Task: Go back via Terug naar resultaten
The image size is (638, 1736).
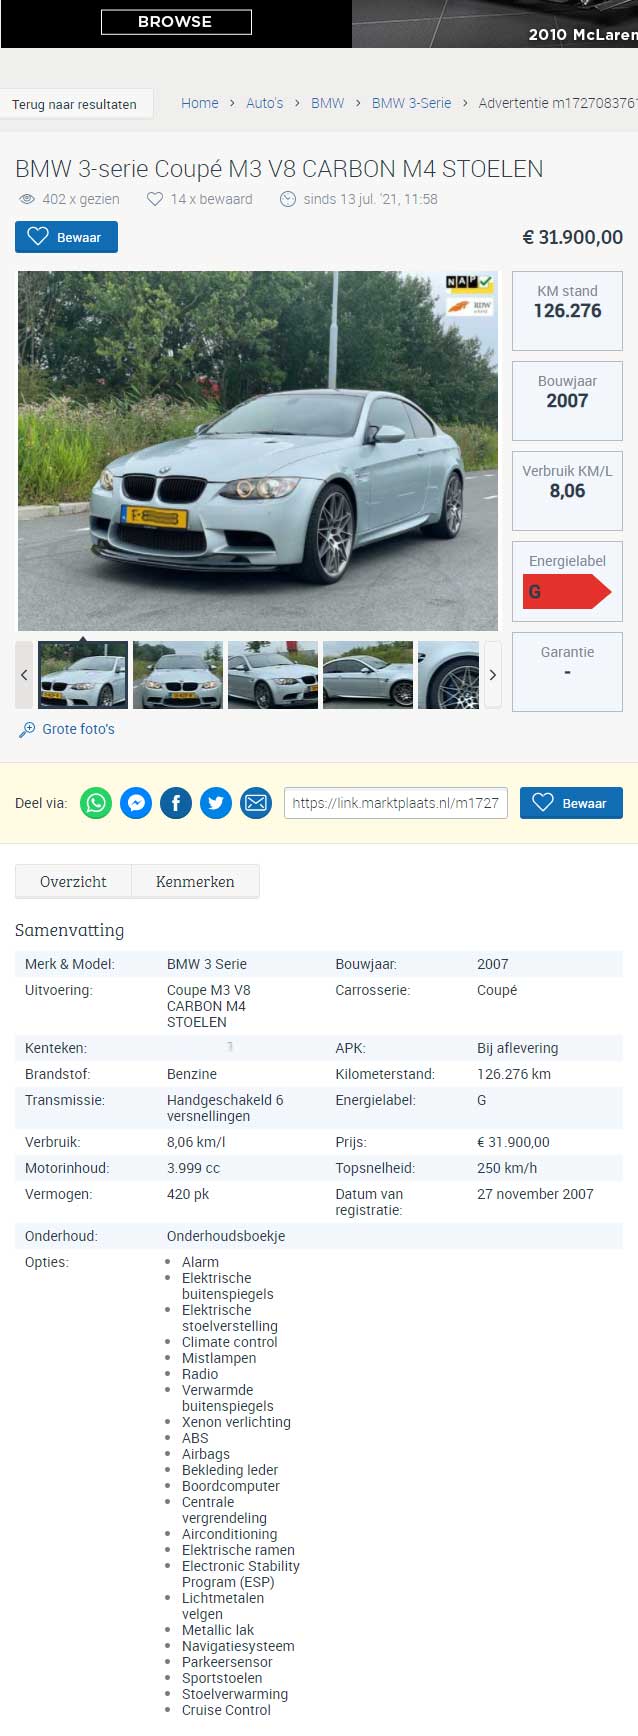Action: pyautogui.click(x=75, y=104)
